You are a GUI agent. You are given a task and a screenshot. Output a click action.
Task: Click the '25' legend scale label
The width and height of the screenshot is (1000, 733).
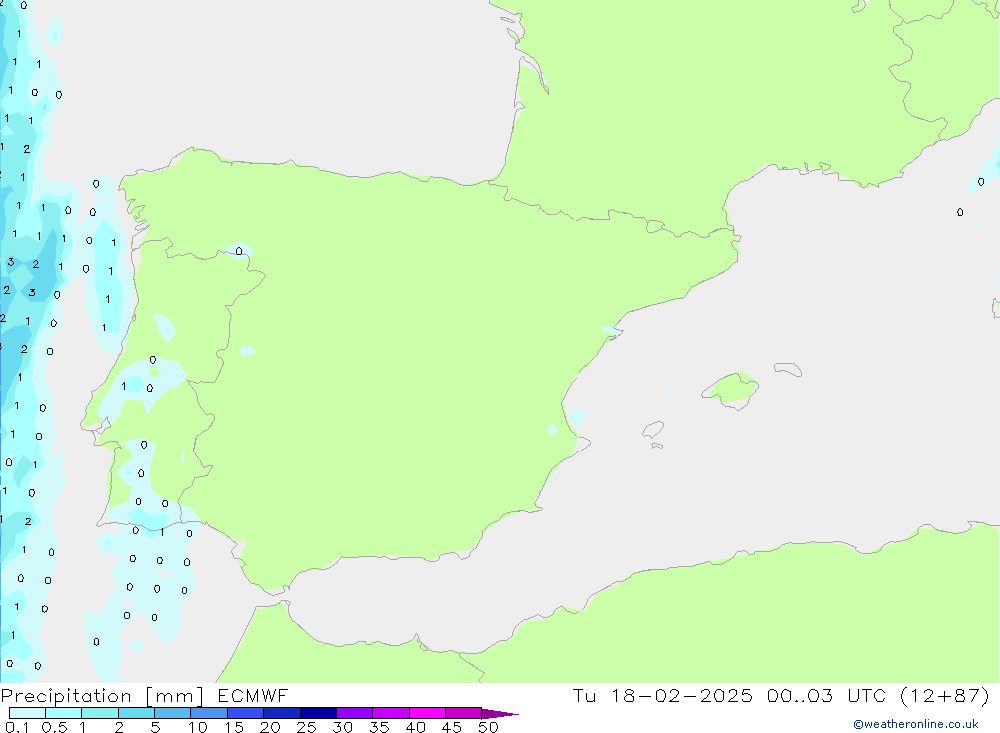tap(306, 727)
